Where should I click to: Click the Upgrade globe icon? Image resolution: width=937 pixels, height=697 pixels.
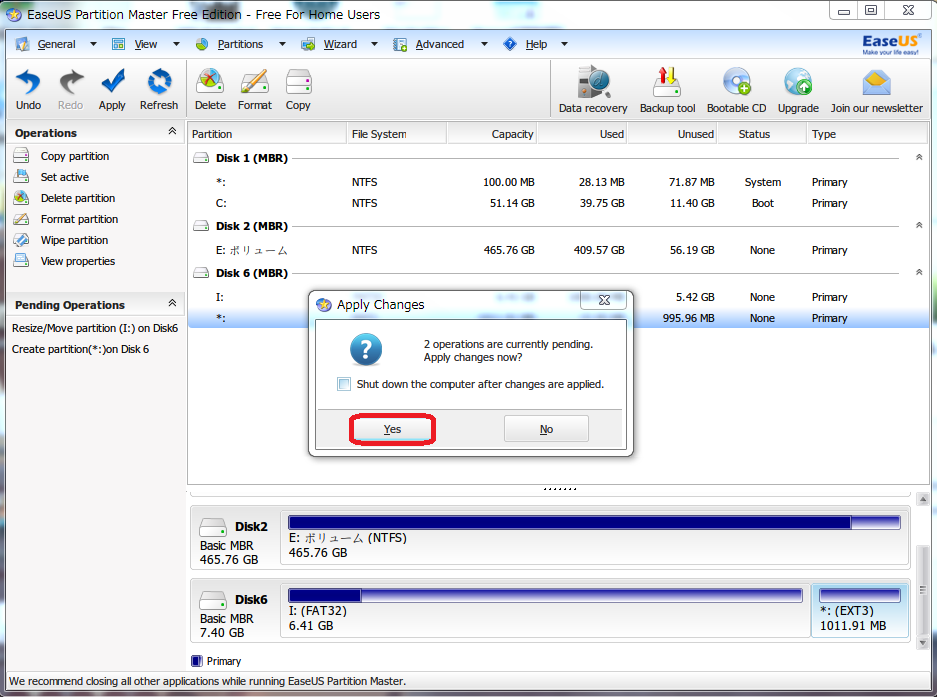pyautogui.click(x=798, y=82)
